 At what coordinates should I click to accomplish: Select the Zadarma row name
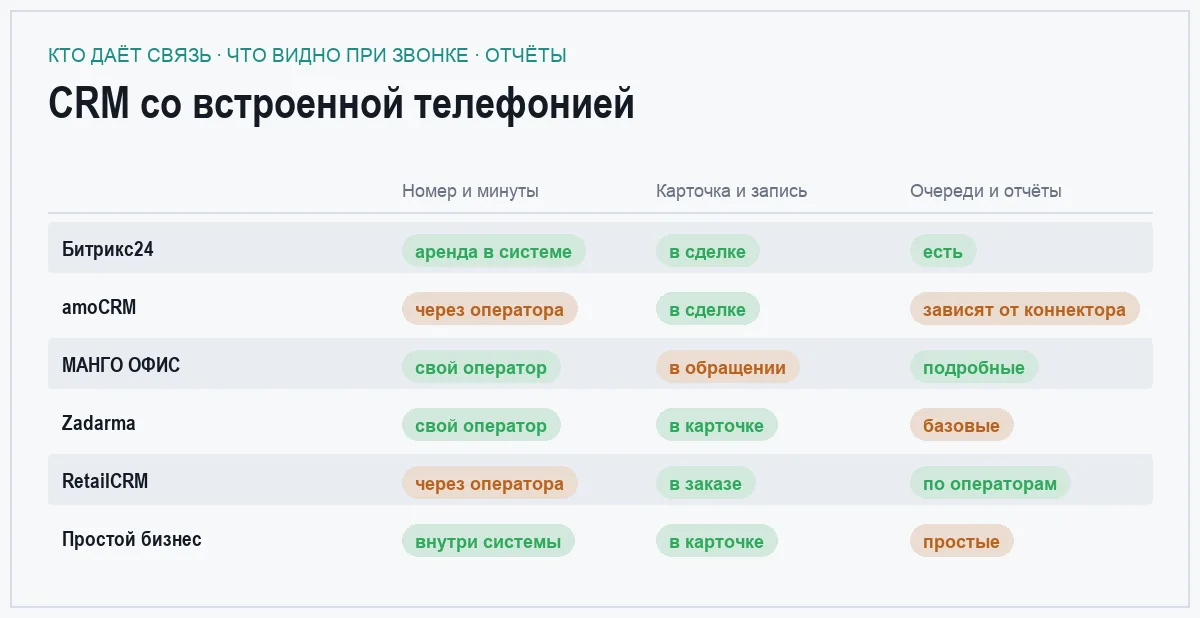(x=99, y=423)
